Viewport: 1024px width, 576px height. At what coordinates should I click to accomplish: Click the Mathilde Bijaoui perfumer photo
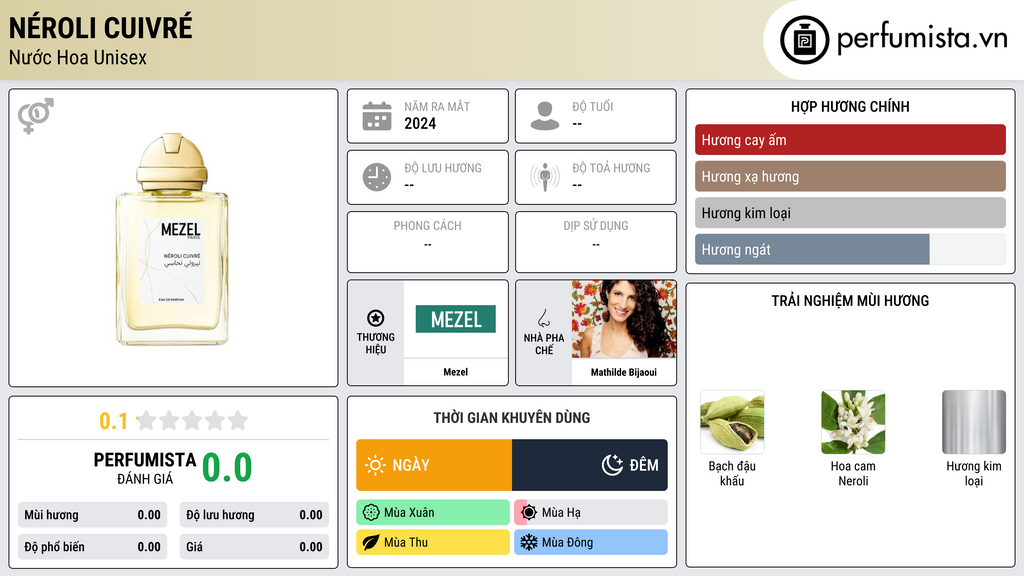tap(624, 319)
